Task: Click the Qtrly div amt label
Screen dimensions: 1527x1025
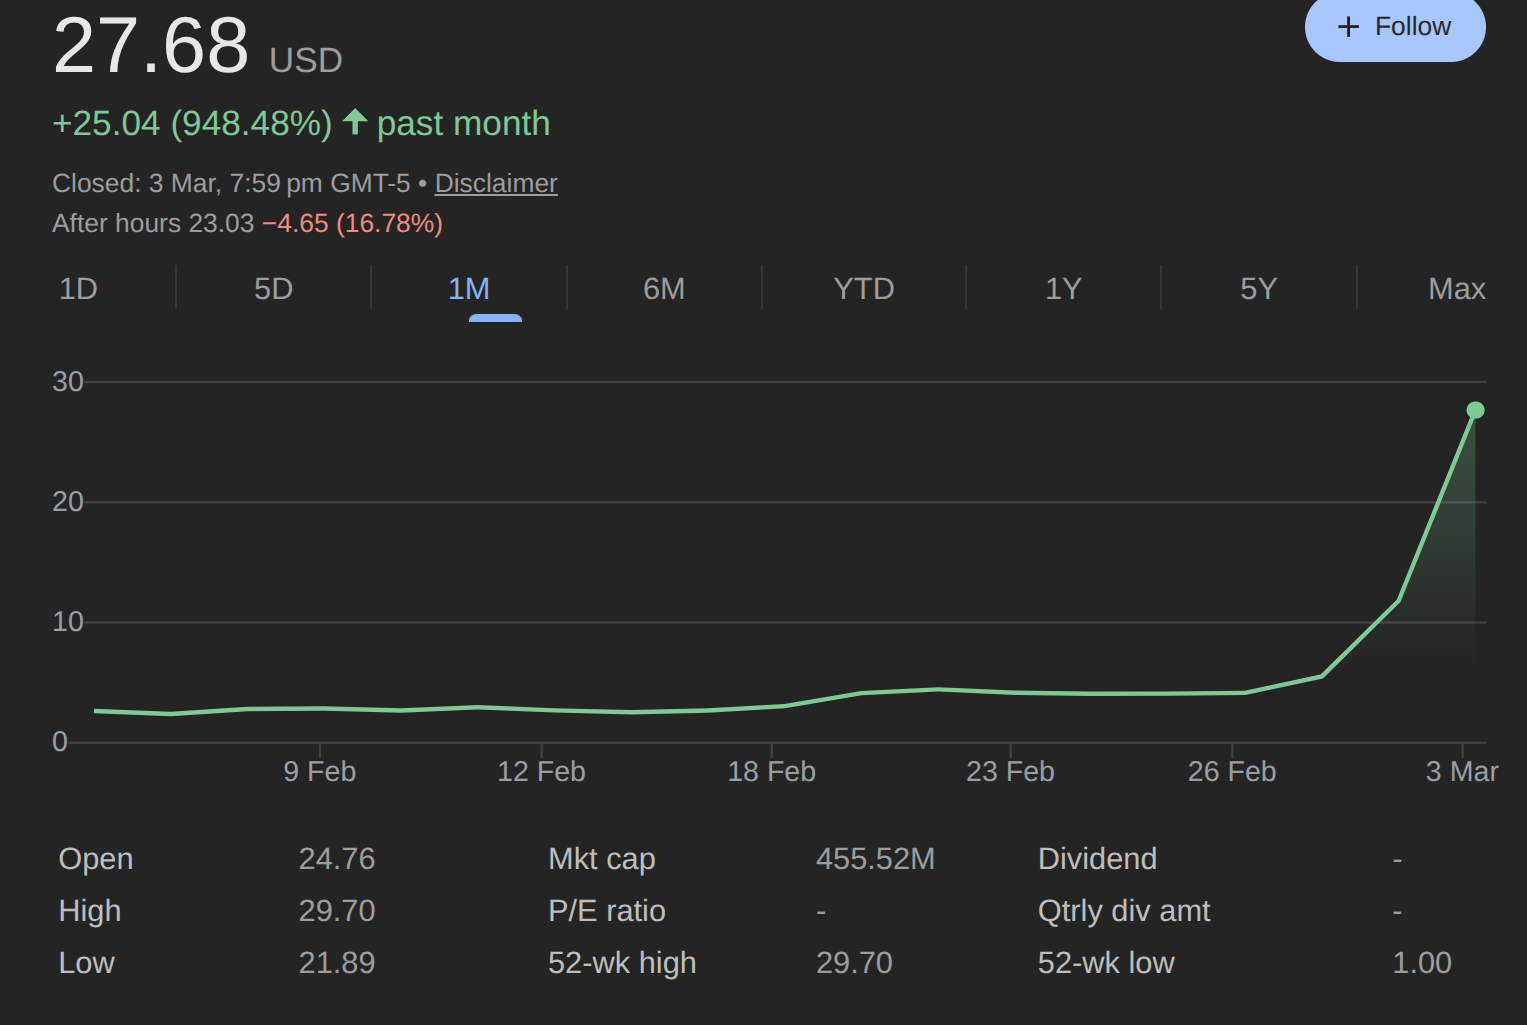Action: 1124,911
